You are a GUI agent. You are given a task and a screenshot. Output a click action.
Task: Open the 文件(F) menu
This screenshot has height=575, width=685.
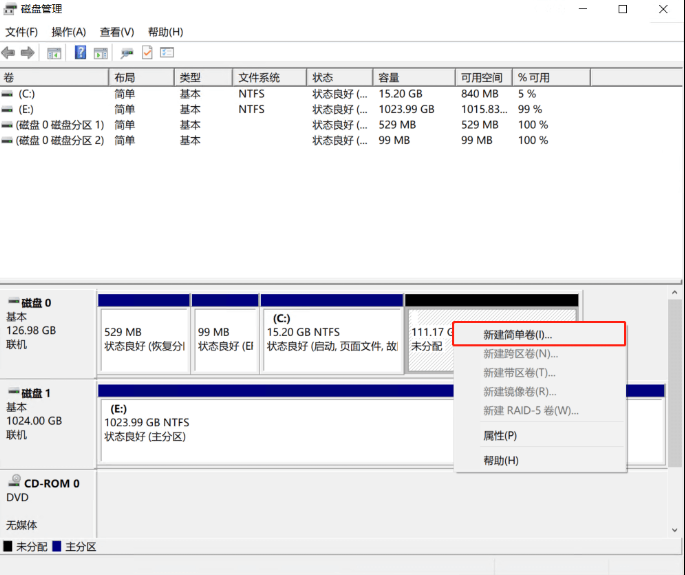[x=21, y=32]
